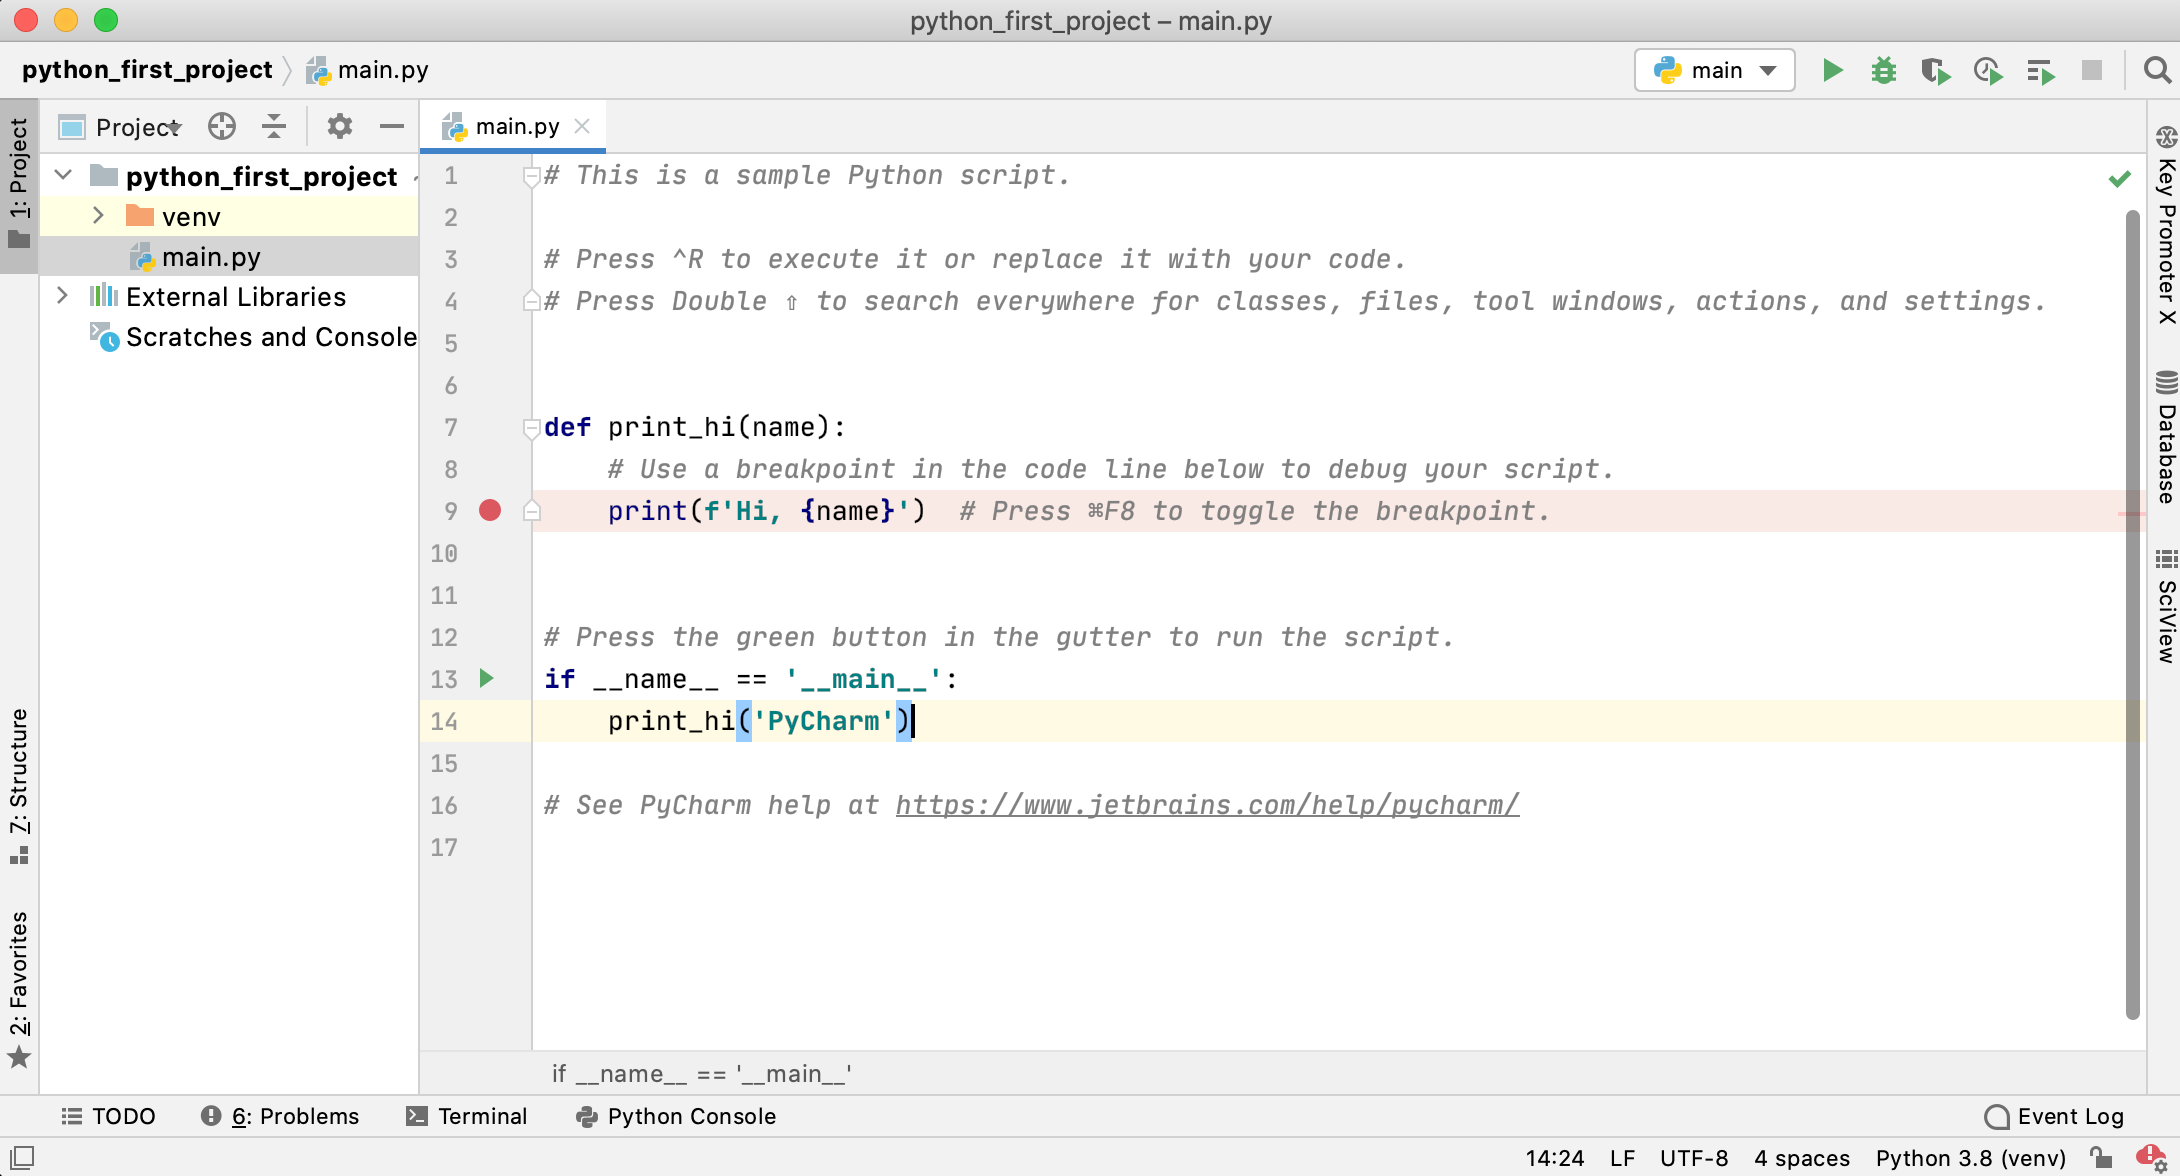This screenshot has height=1176, width=2180.
Task: Click the green Run button in toolbar
Action: coord(1832,70)
